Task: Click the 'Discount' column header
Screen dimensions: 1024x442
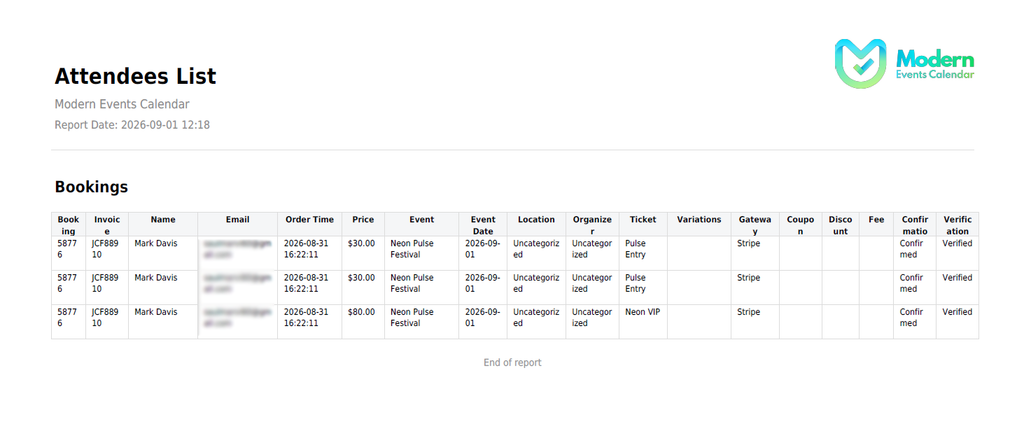Action: tap(840, 225)
